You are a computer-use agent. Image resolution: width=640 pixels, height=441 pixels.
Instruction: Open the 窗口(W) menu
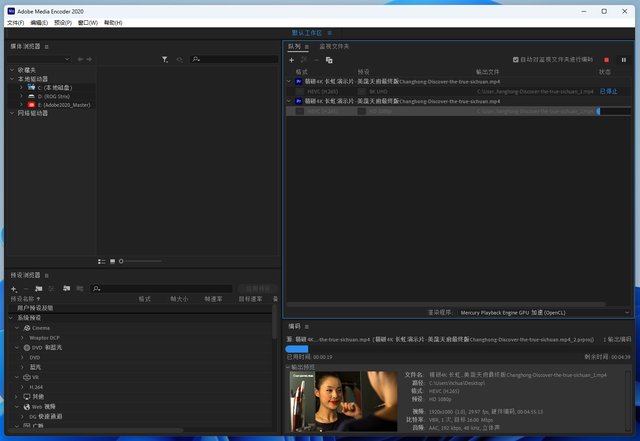[88, 23]
